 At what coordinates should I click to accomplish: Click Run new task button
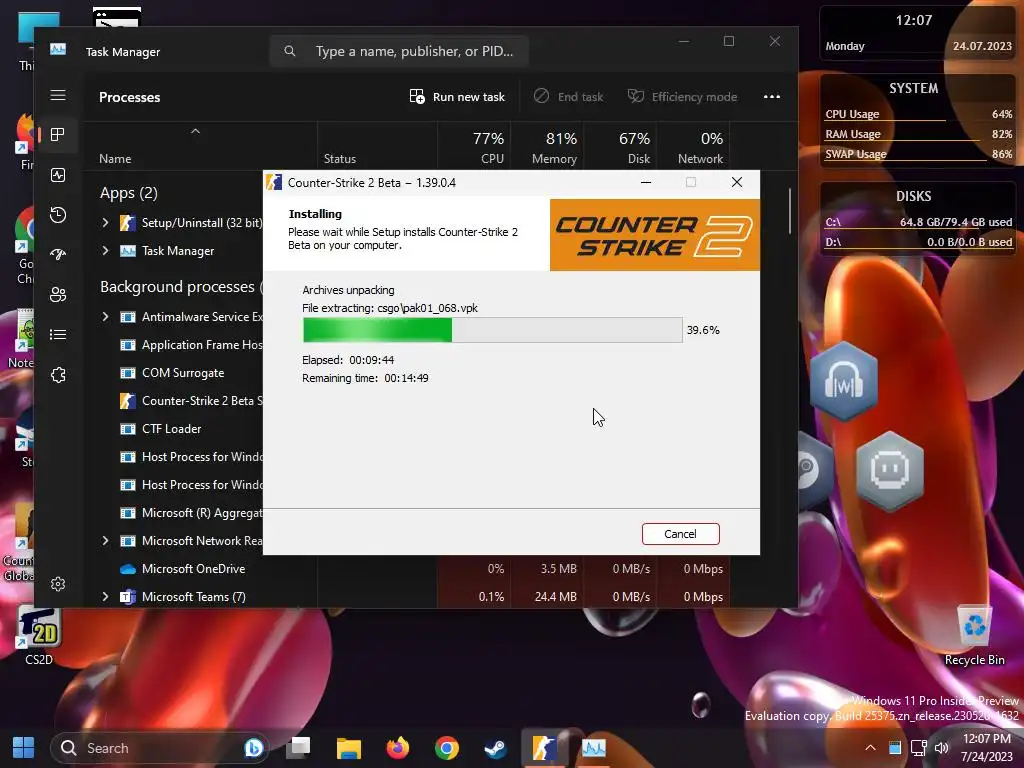tap(457, 97)
